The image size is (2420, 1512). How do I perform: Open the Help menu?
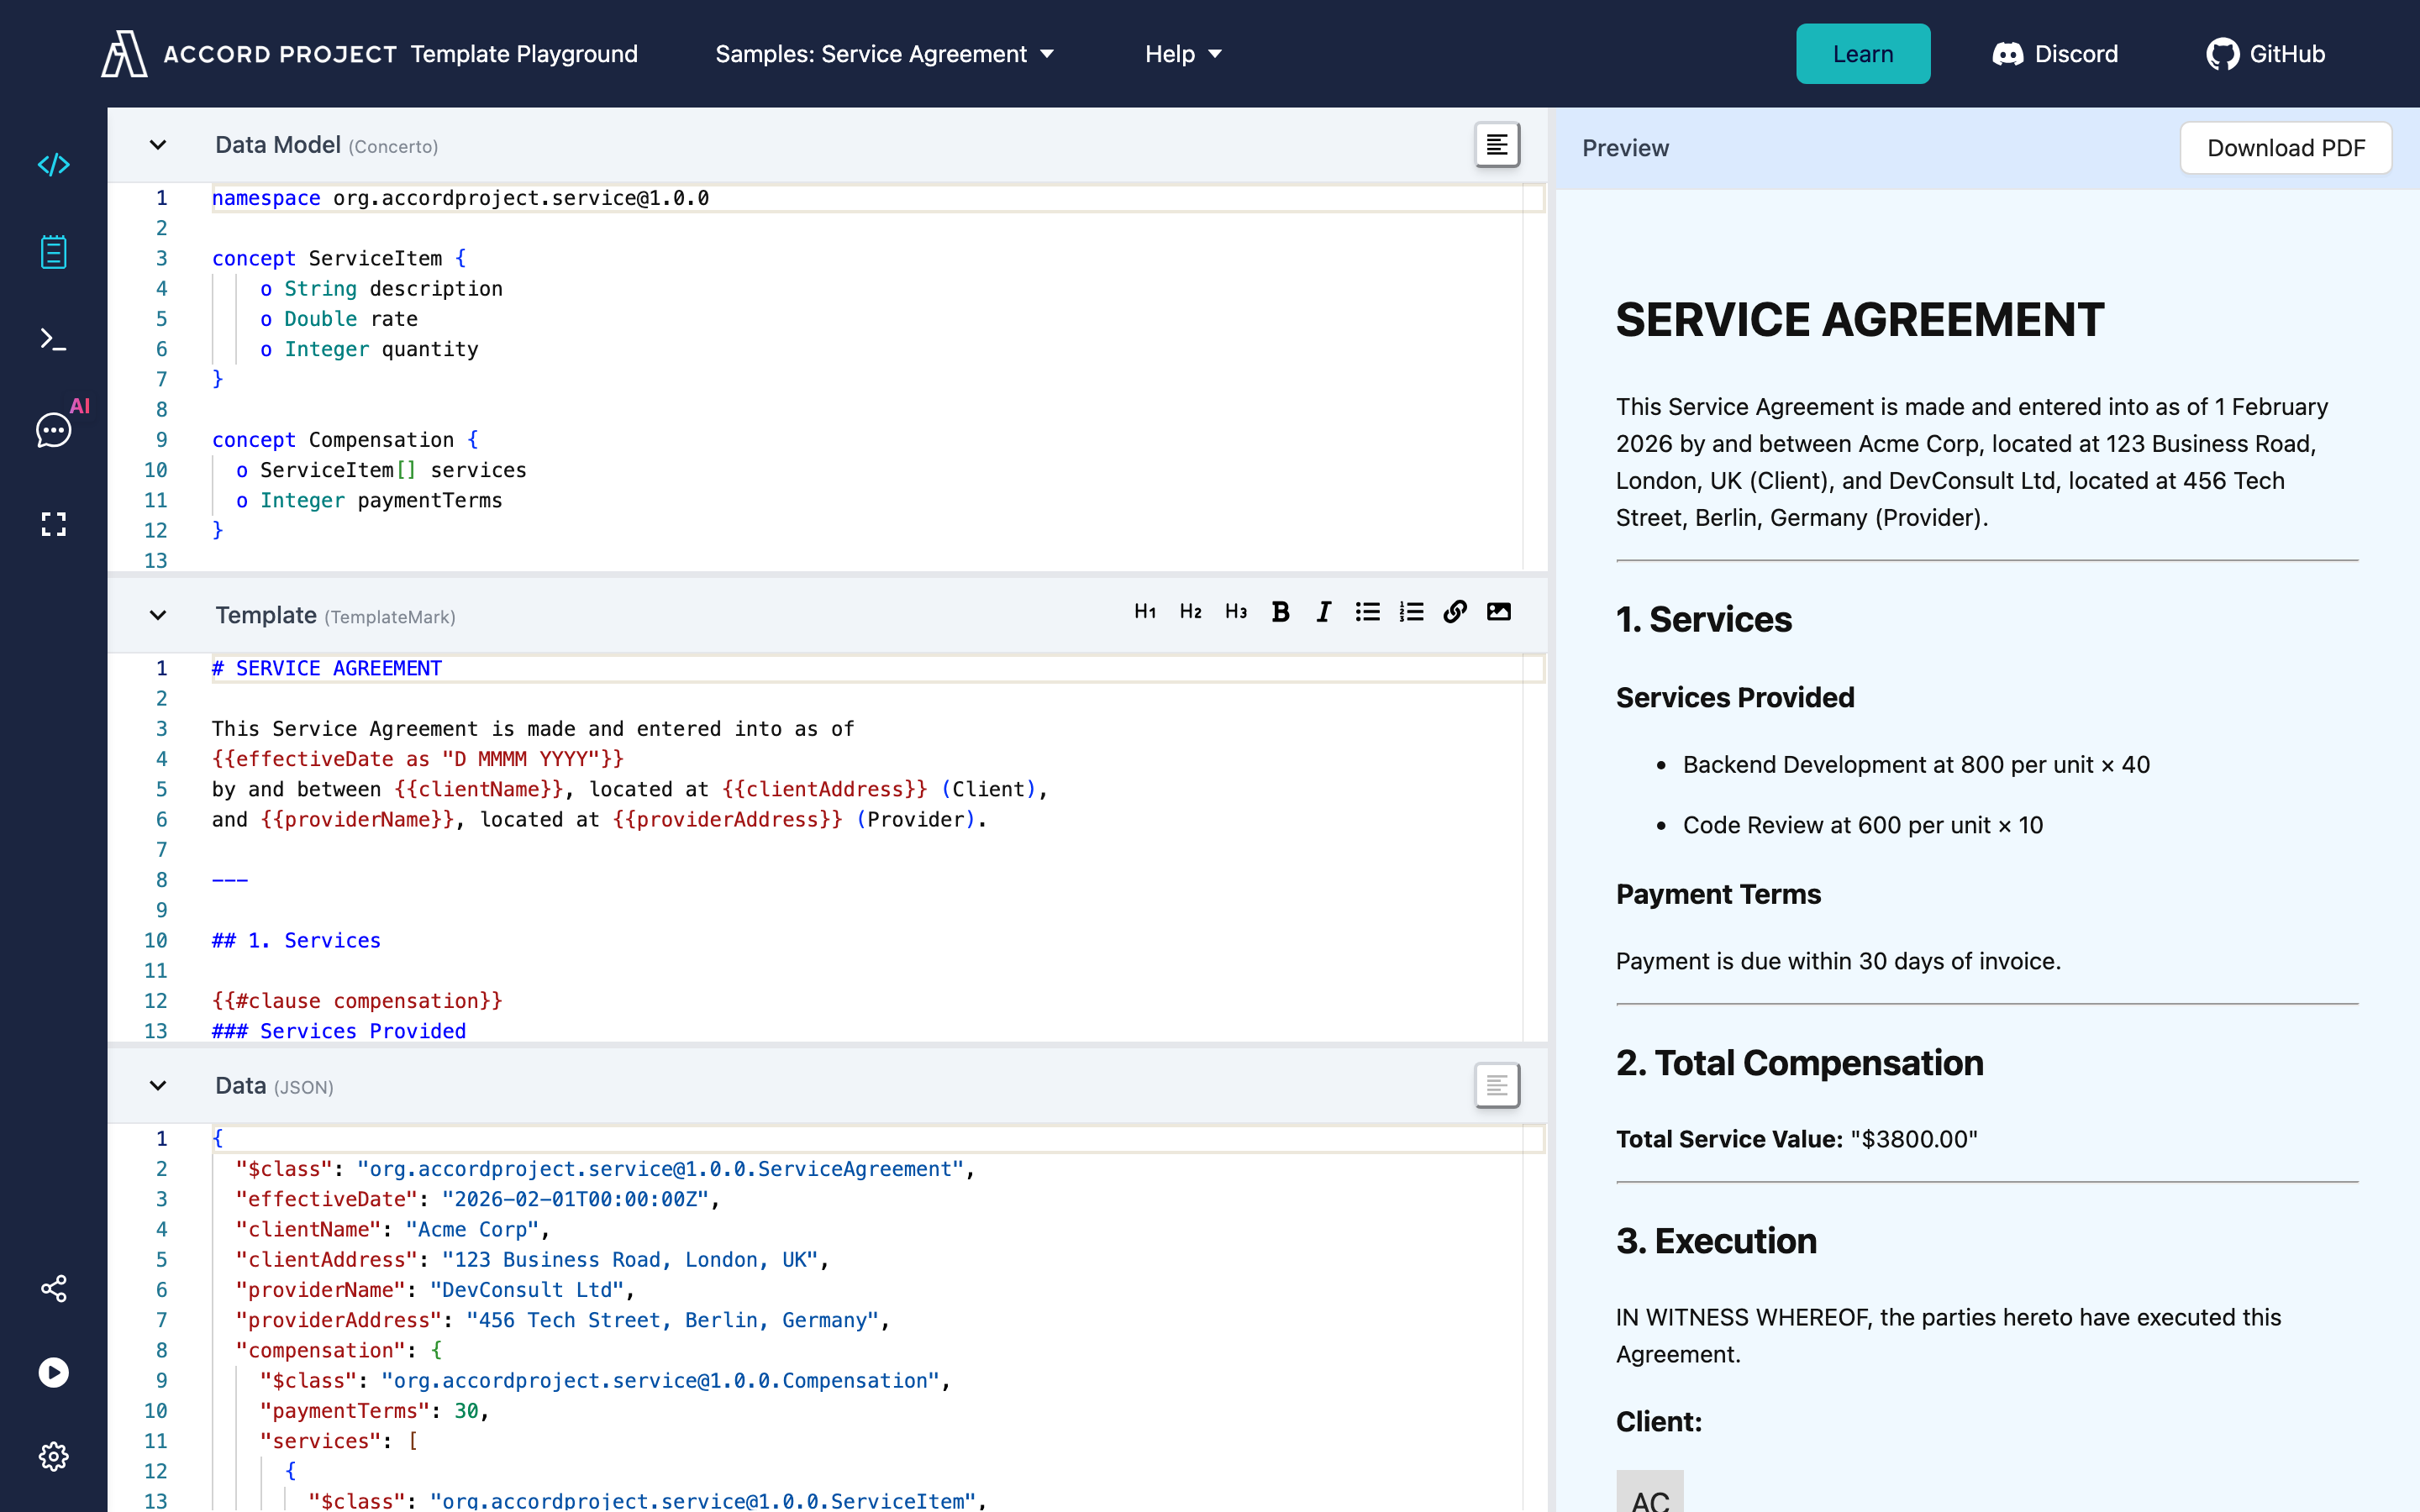point(1183,54)
